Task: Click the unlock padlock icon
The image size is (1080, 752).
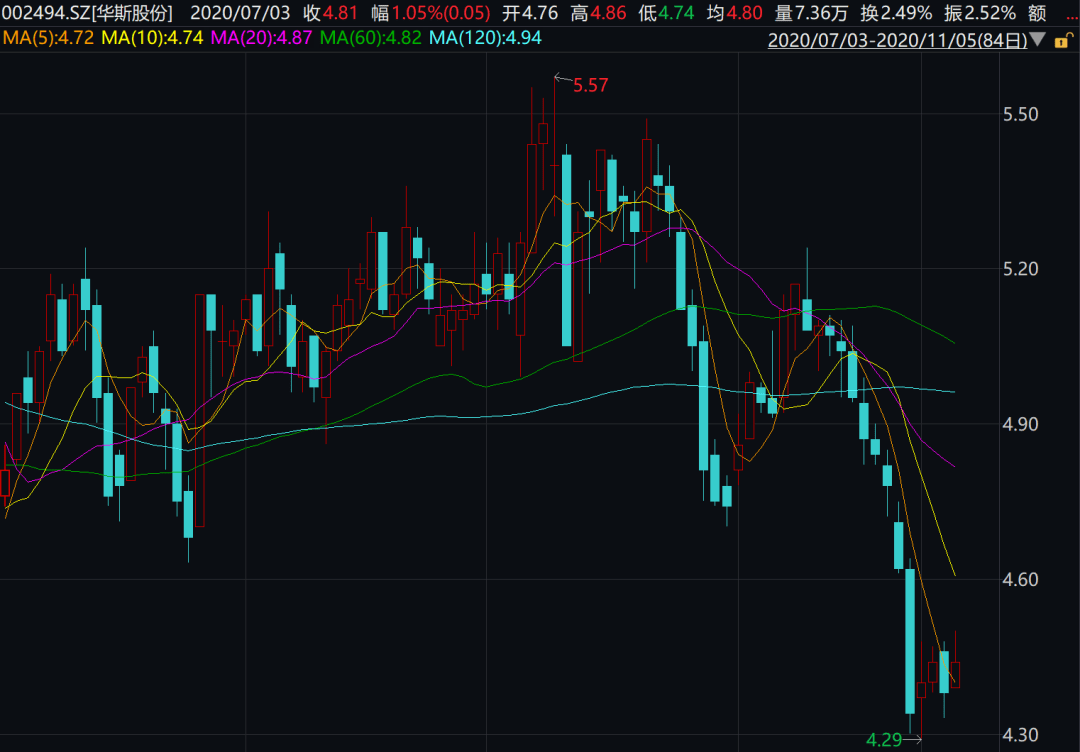Action: click(1064, 40)
